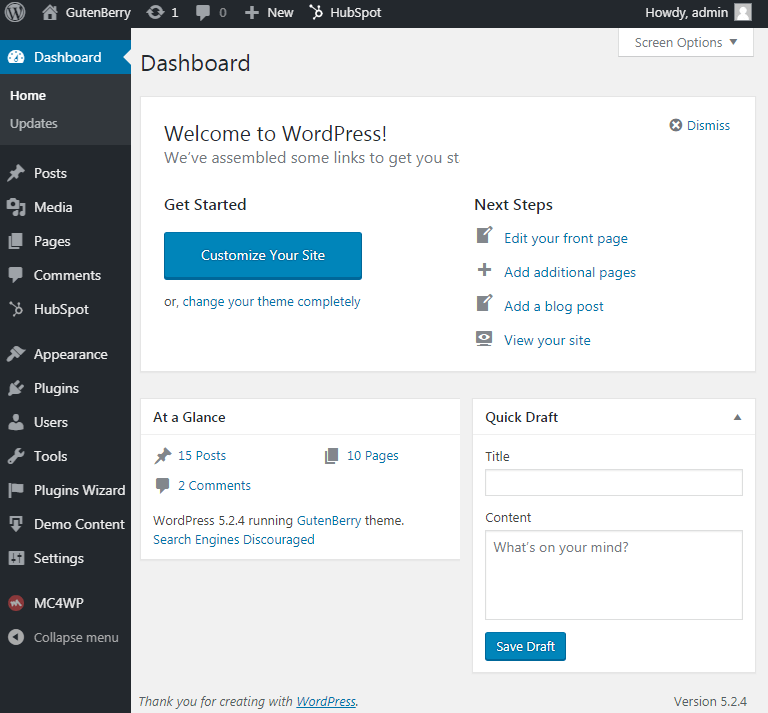Click the Tools wrench icon in sidebar

coord(16,456)
